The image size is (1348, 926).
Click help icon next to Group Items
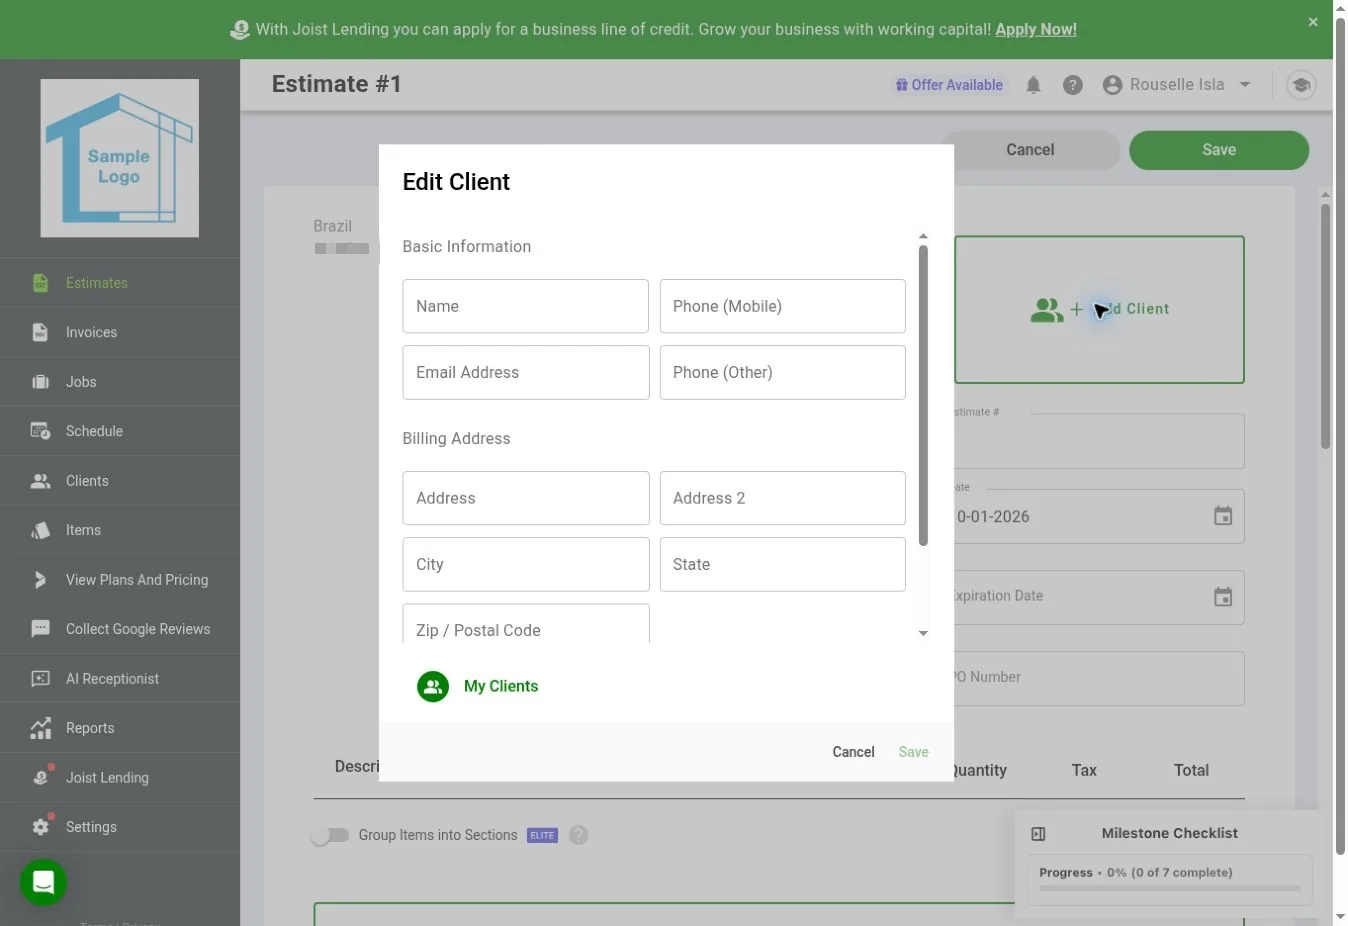[x=579, y=835]
